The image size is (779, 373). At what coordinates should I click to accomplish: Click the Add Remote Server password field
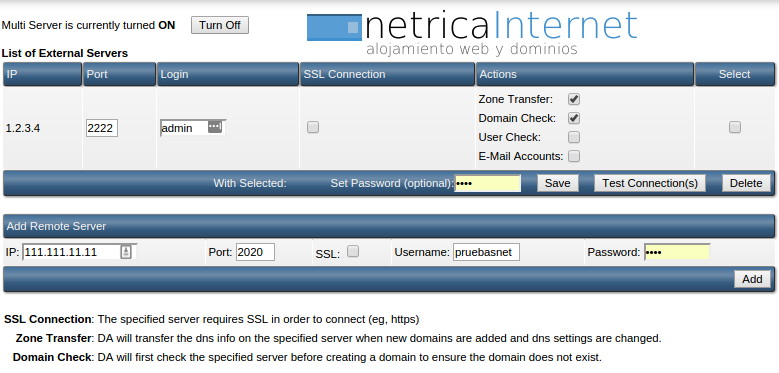pos(677,252)
